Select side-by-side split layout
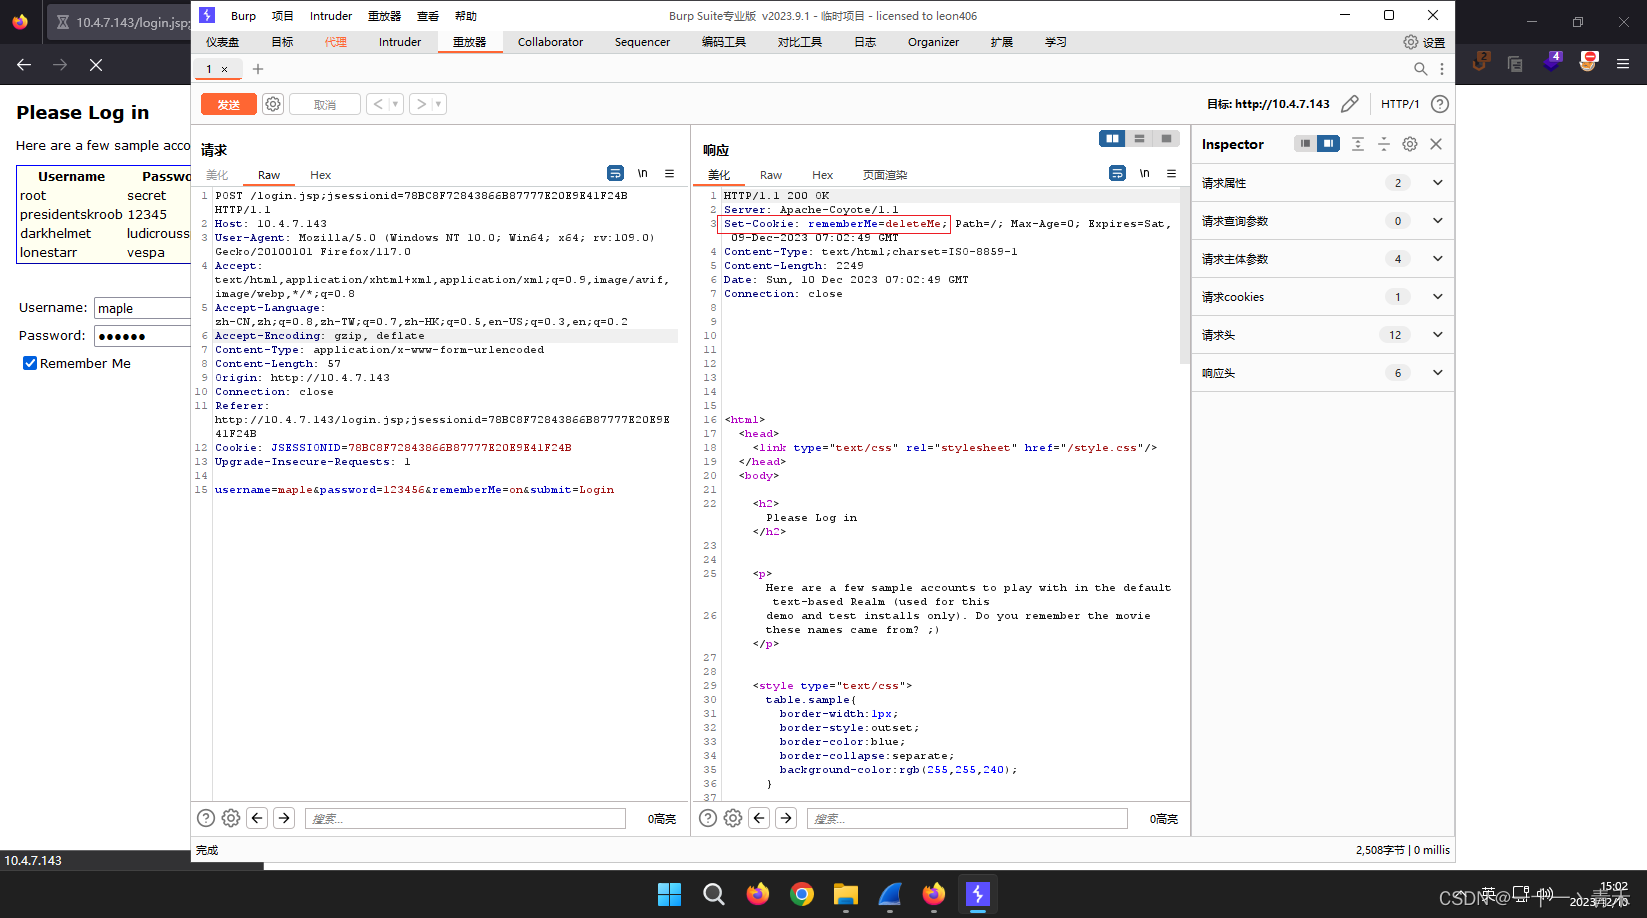 [x=1112, y=139]
